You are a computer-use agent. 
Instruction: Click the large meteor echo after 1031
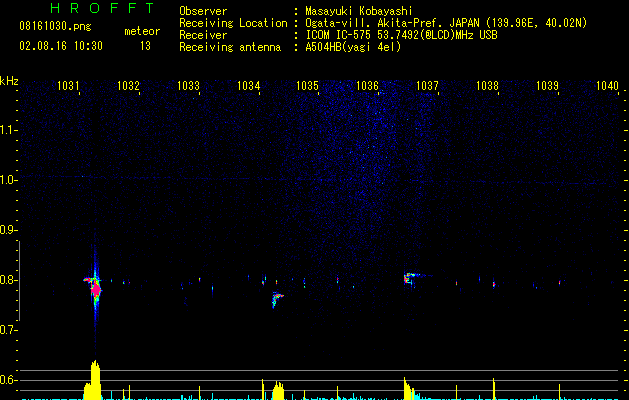click(x=95, y=288)
